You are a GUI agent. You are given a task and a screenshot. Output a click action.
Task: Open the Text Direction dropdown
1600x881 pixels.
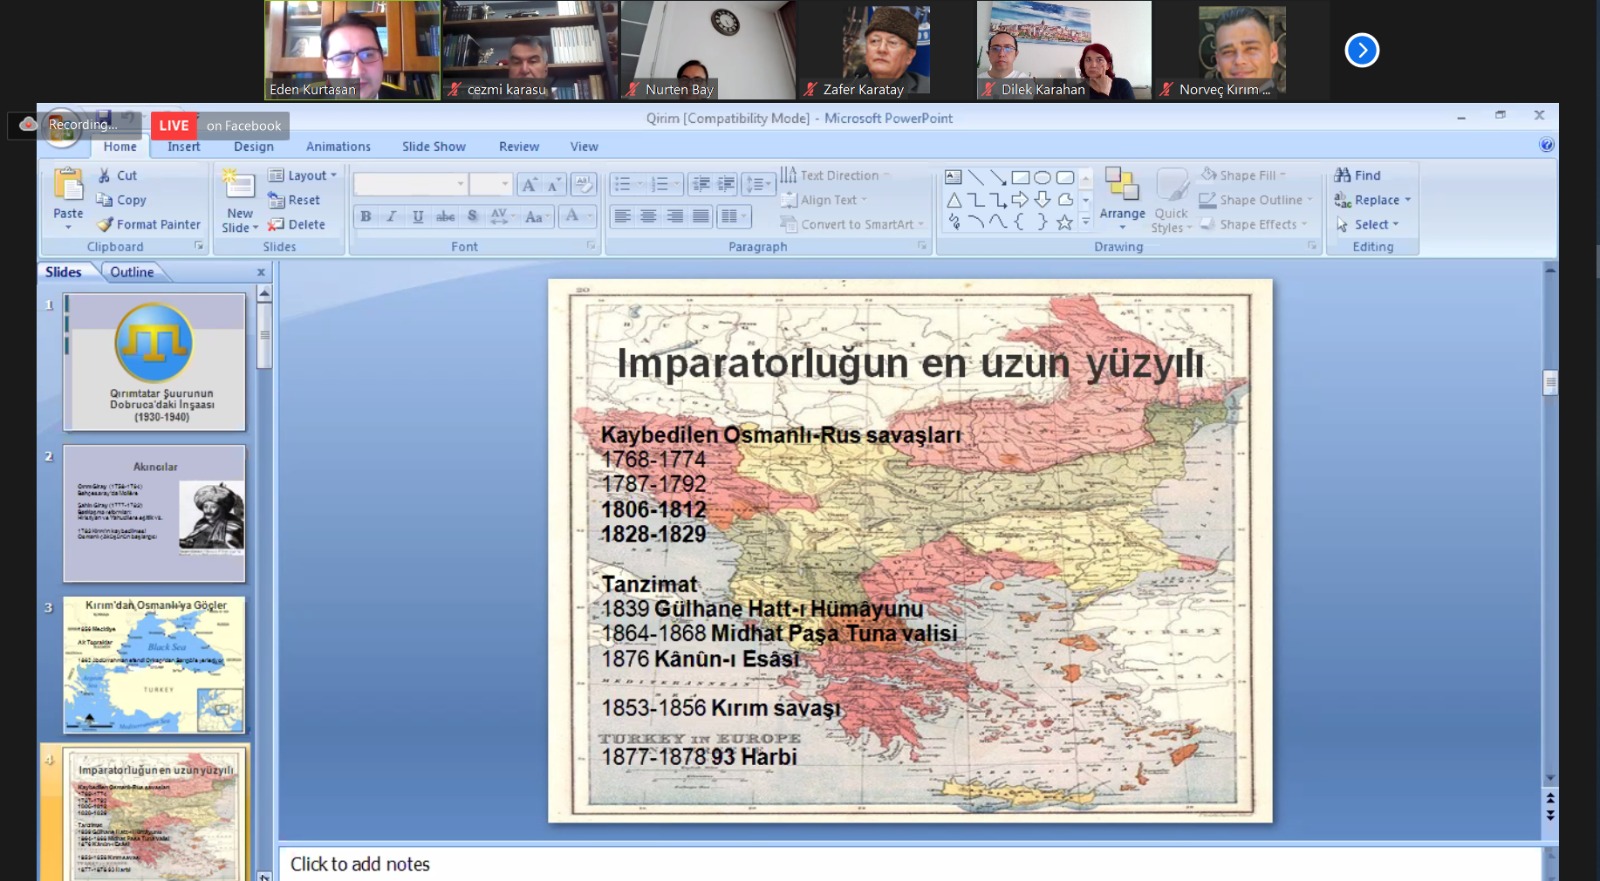click(x=835, y=175)
